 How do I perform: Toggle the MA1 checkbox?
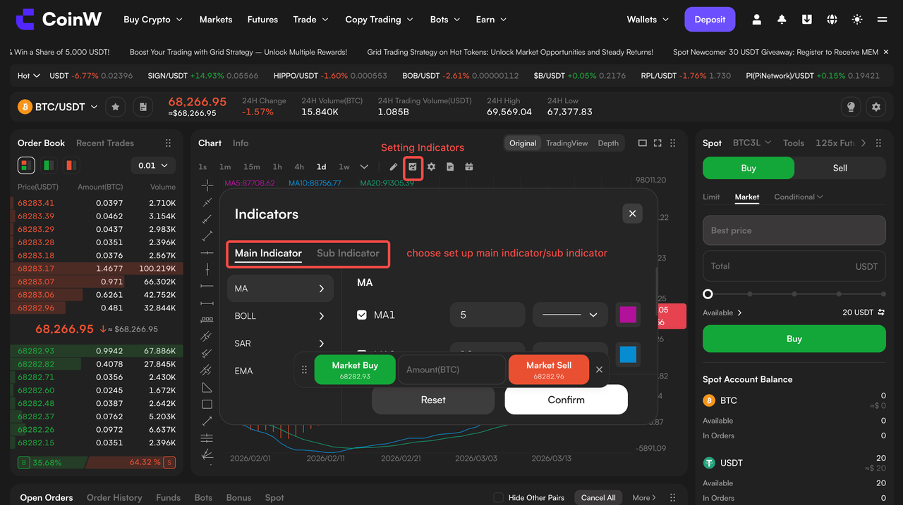(361, 315)
